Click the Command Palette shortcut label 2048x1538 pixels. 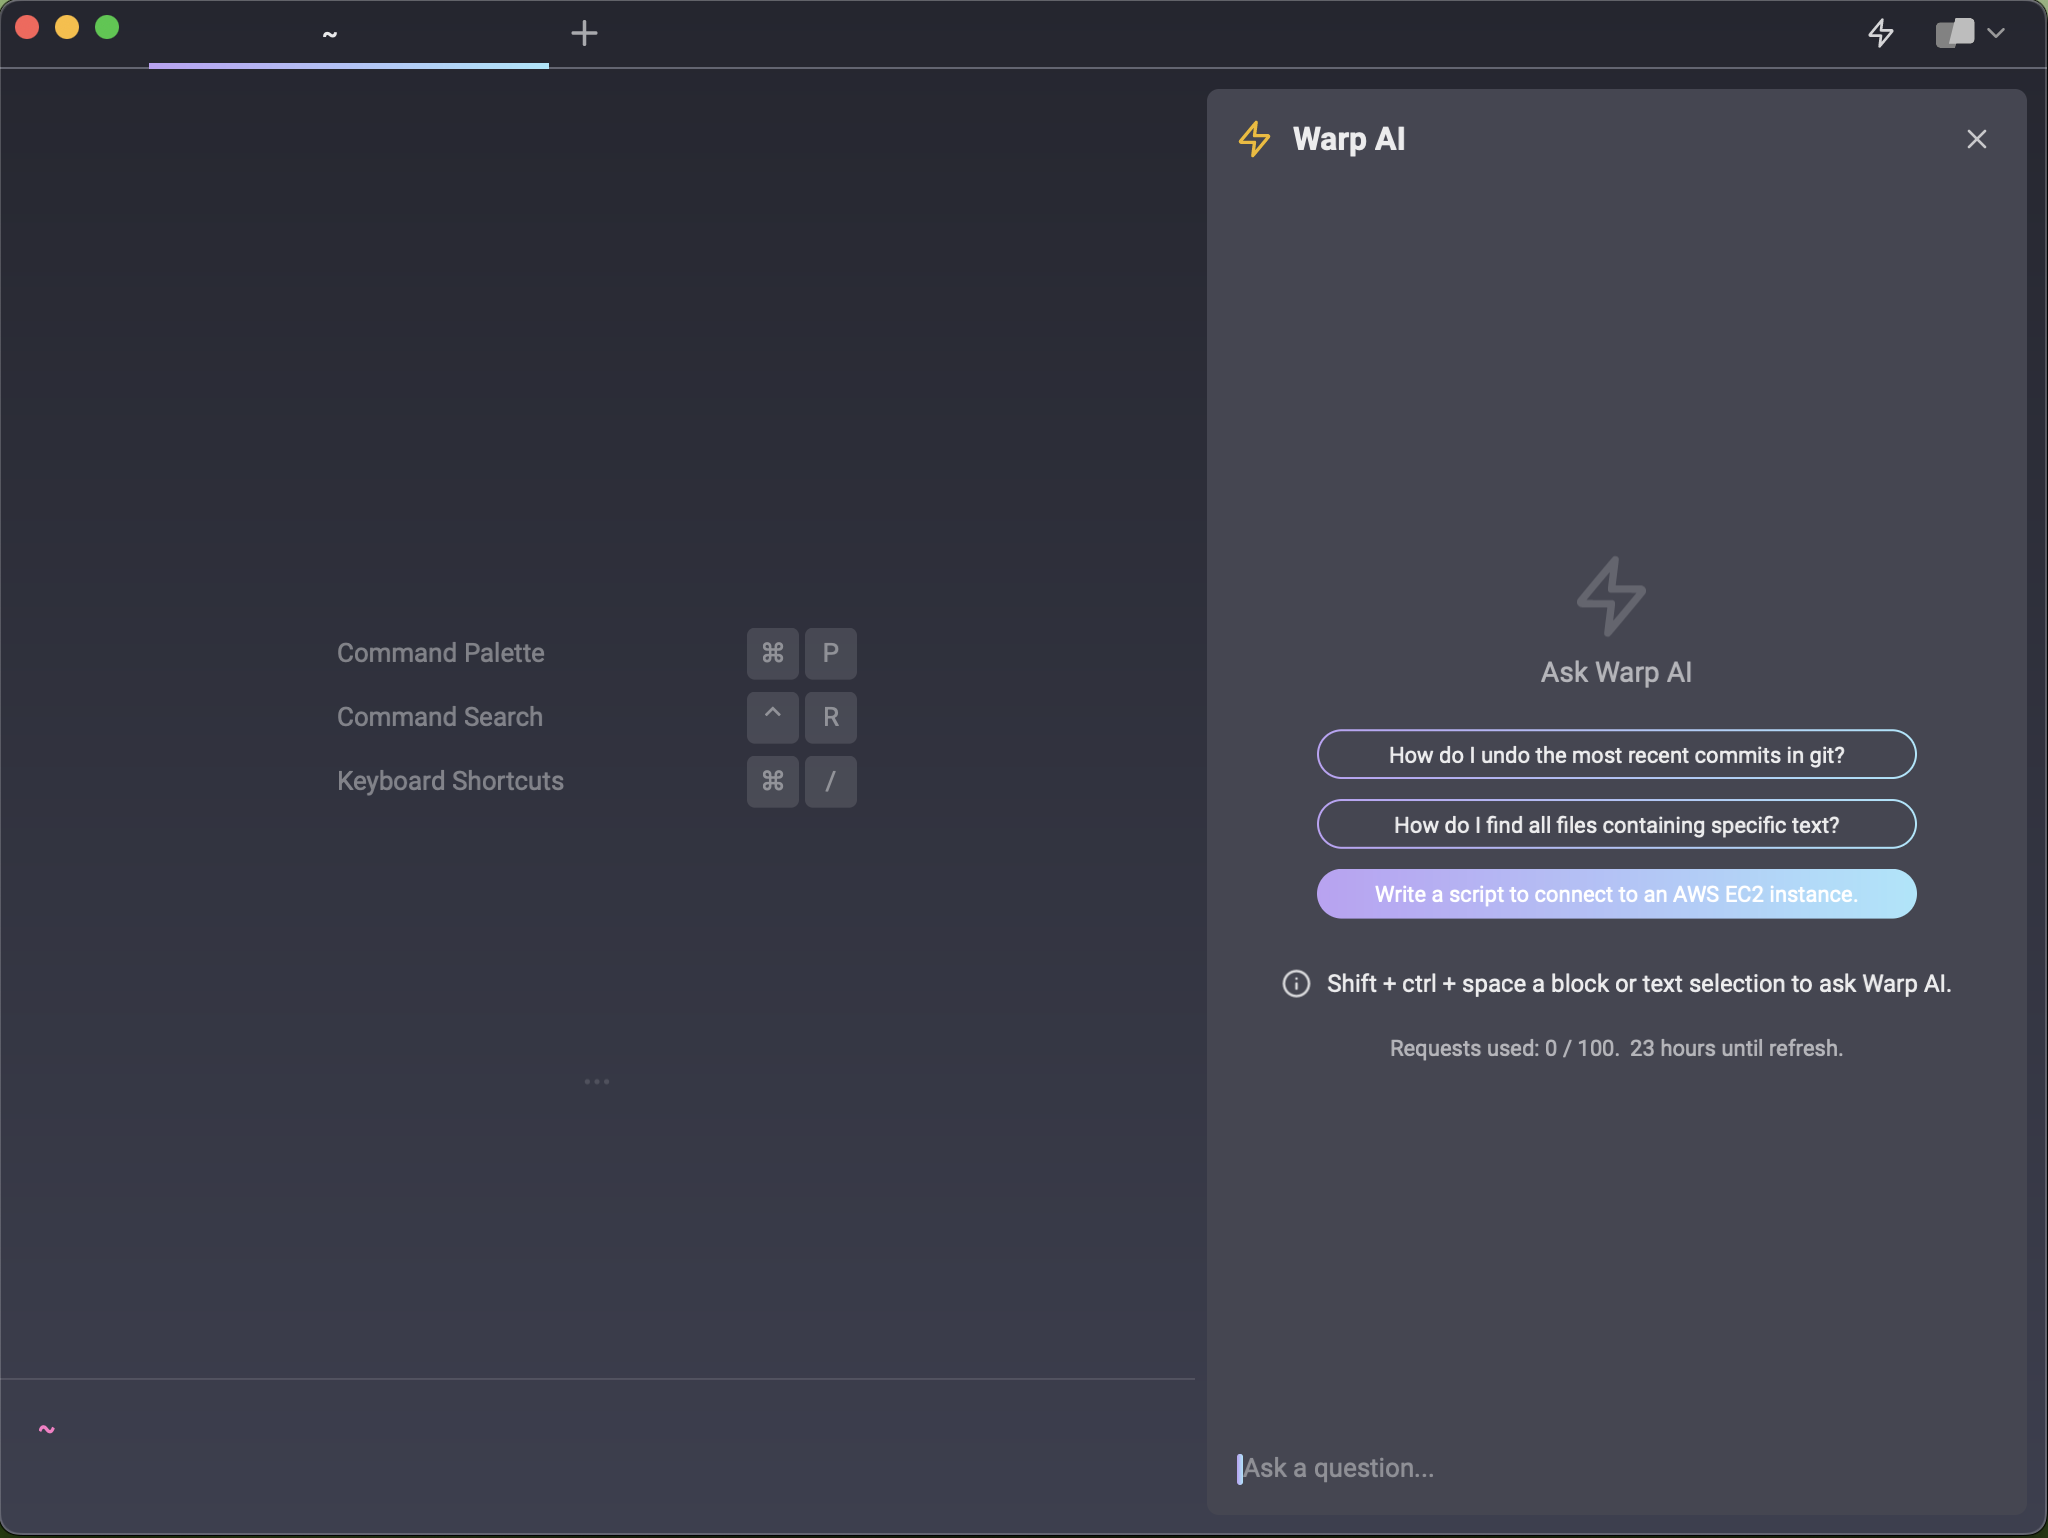(441, 653)
